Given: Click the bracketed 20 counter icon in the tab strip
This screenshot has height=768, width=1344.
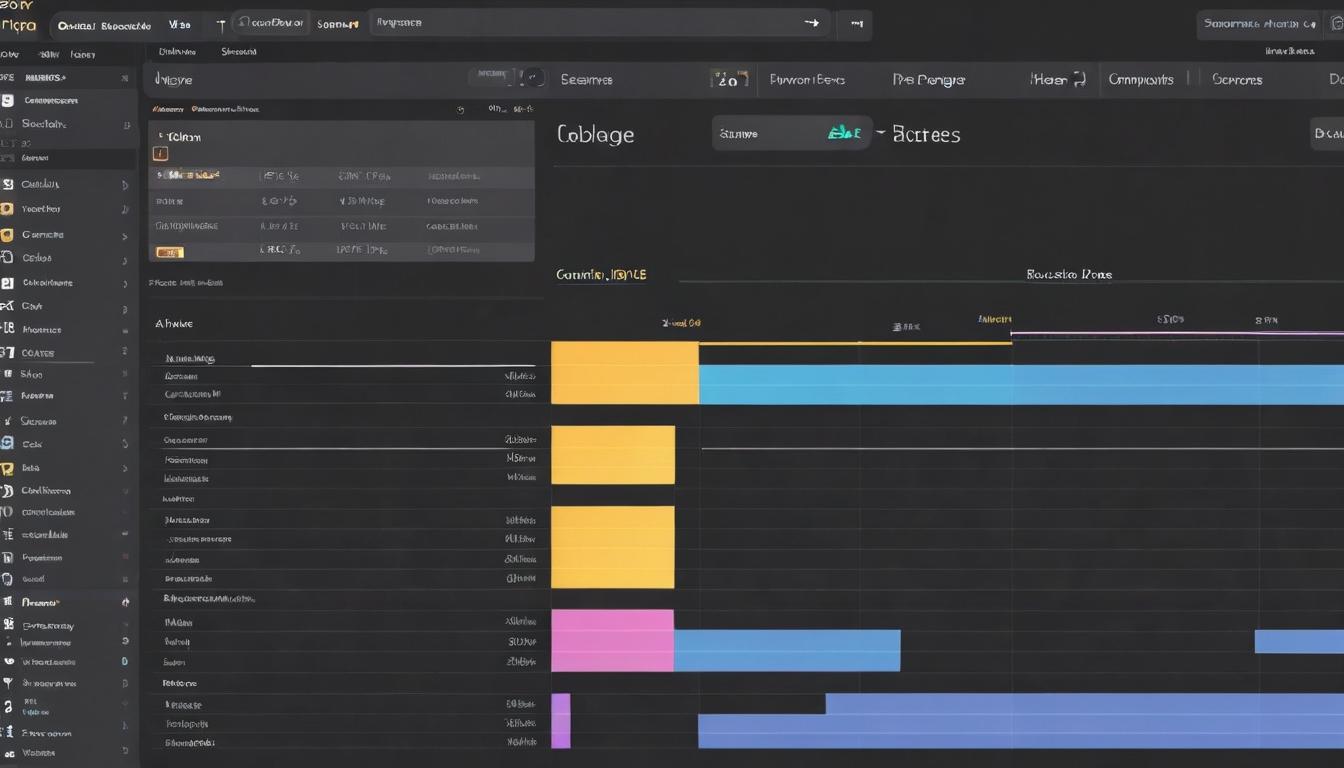Looking at the screenshot, I should point(728,80).
